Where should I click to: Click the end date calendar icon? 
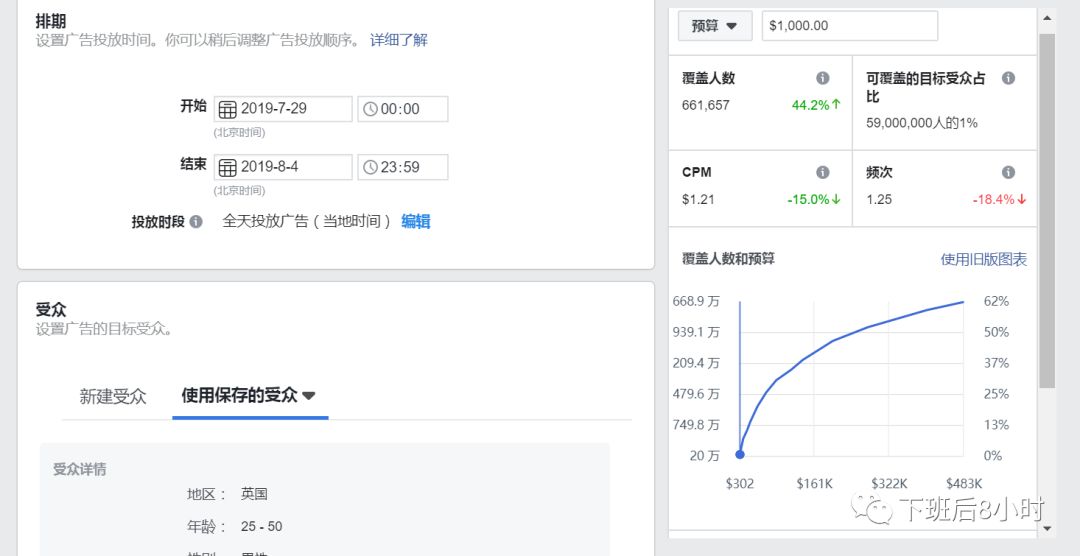click(x=227, y=167)
